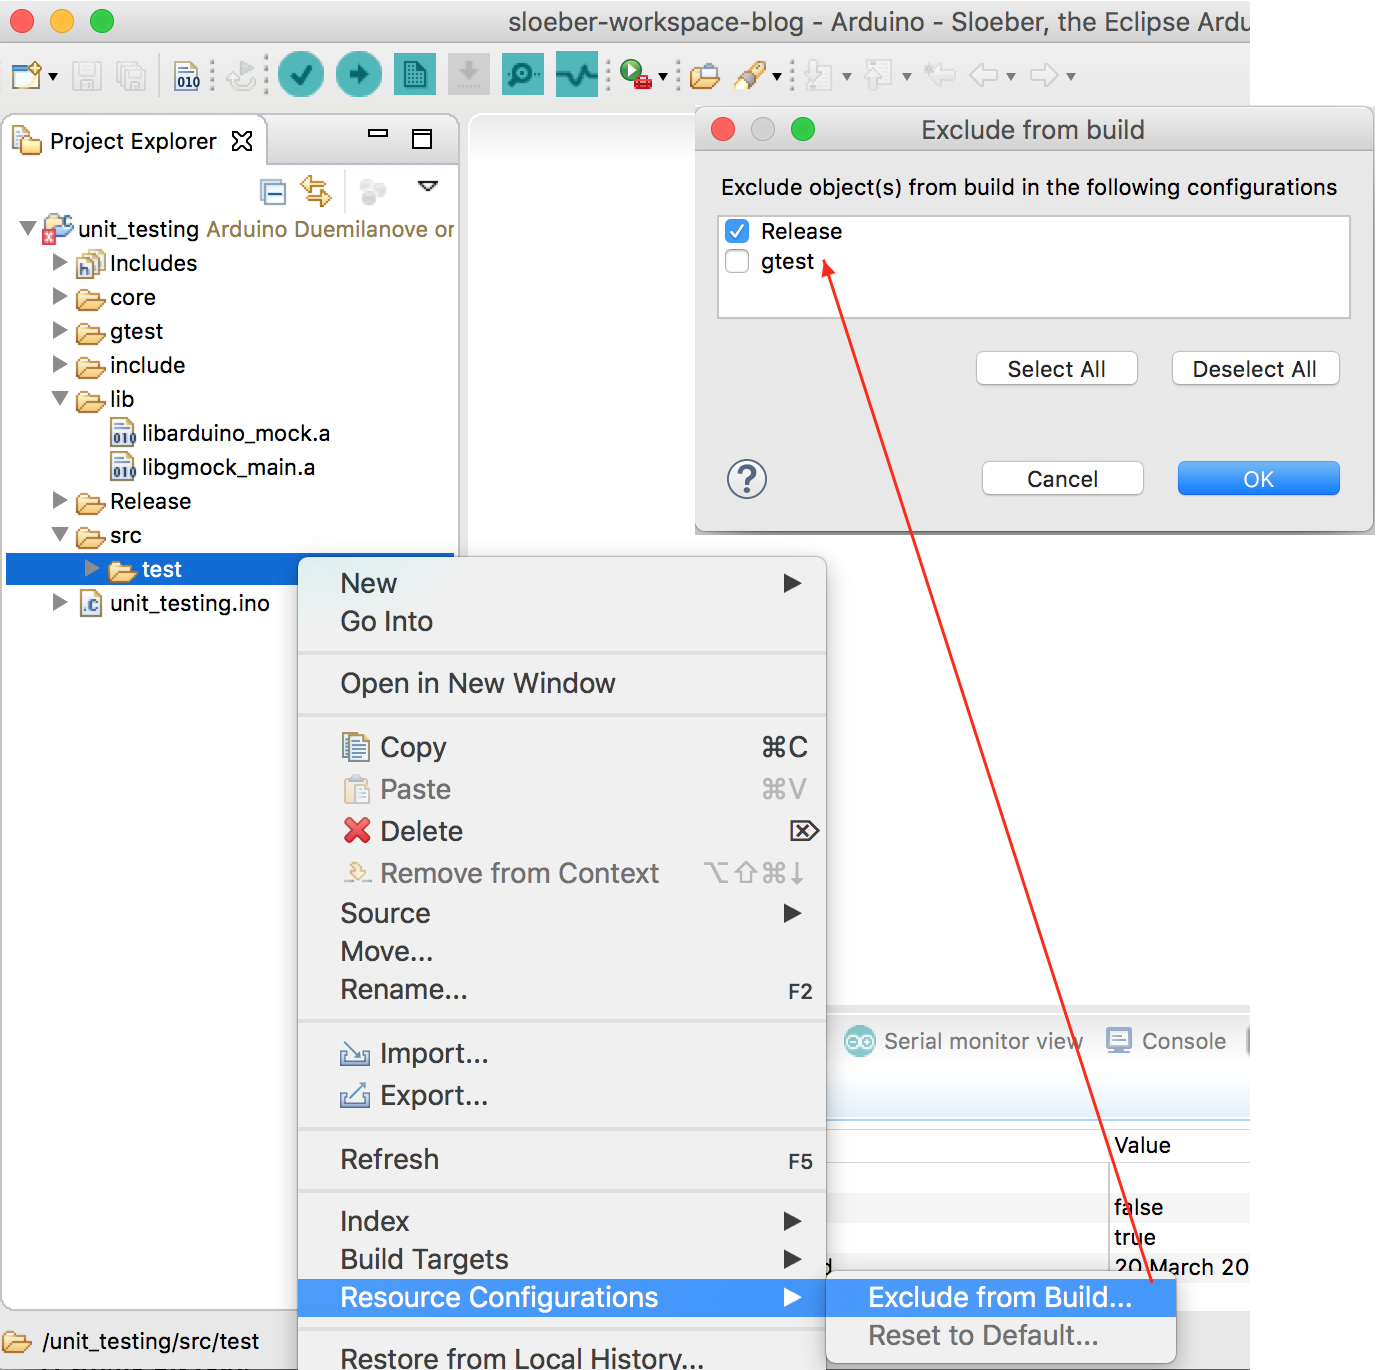1377x1370 pixels.
Task: Switch to the Console view
Action: 1185,1040
